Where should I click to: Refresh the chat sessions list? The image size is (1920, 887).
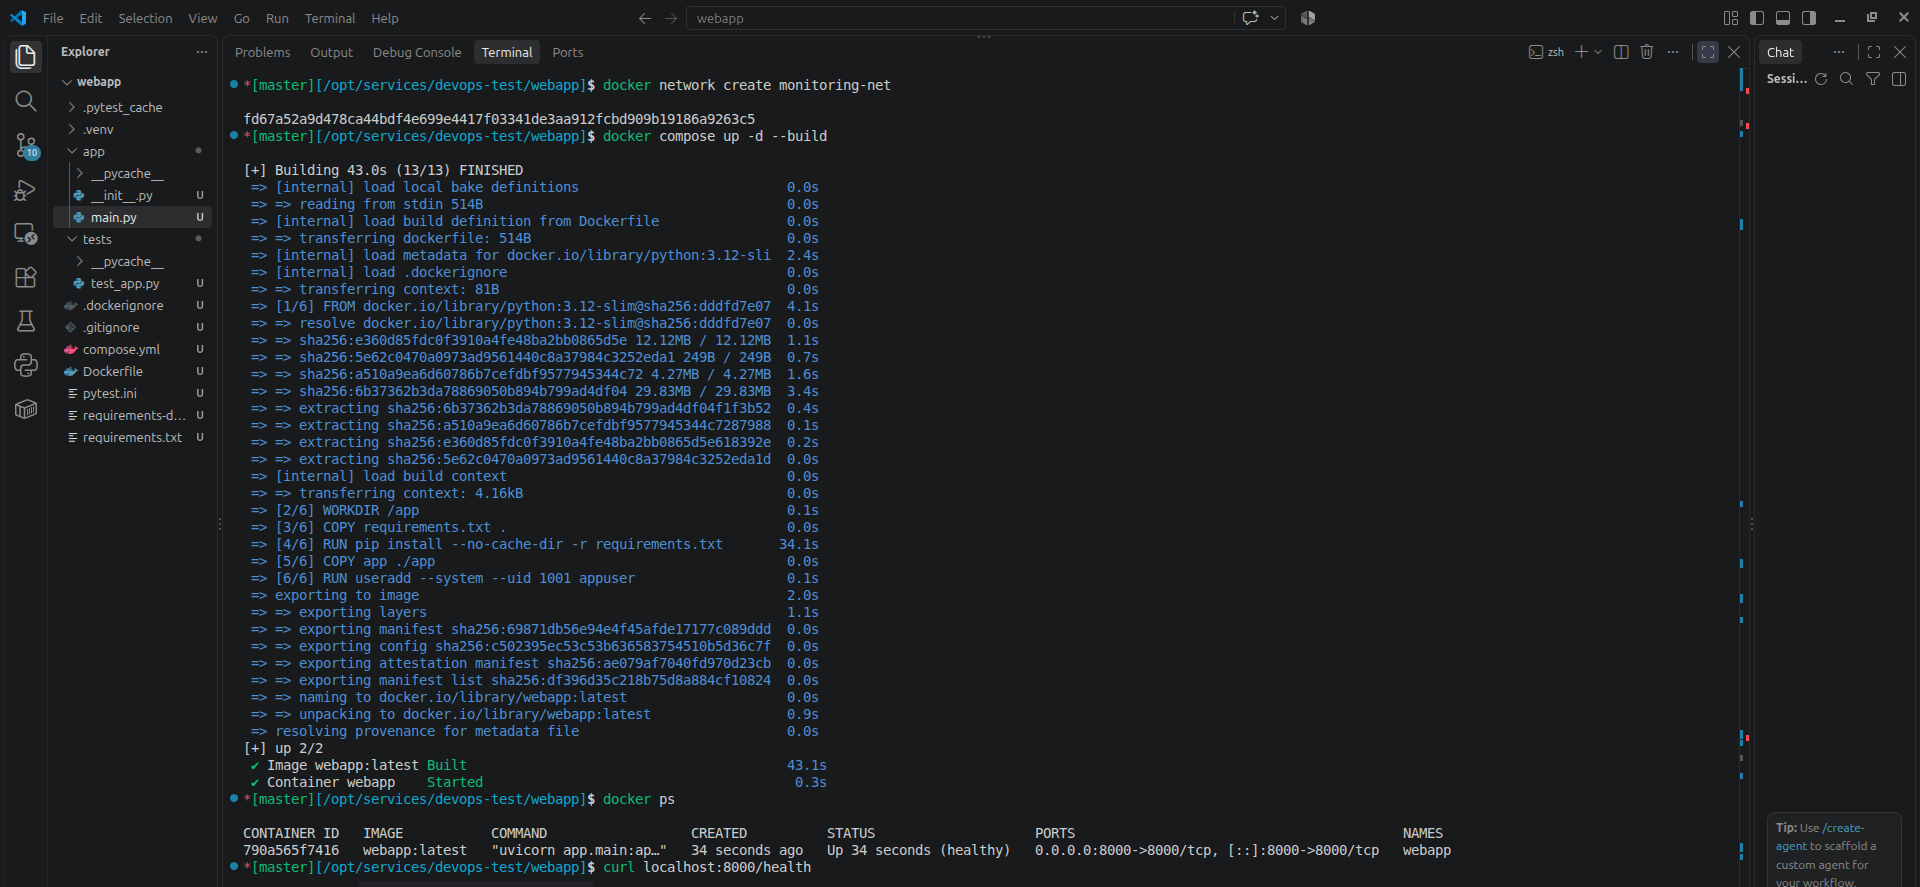tap(1821, 79)
